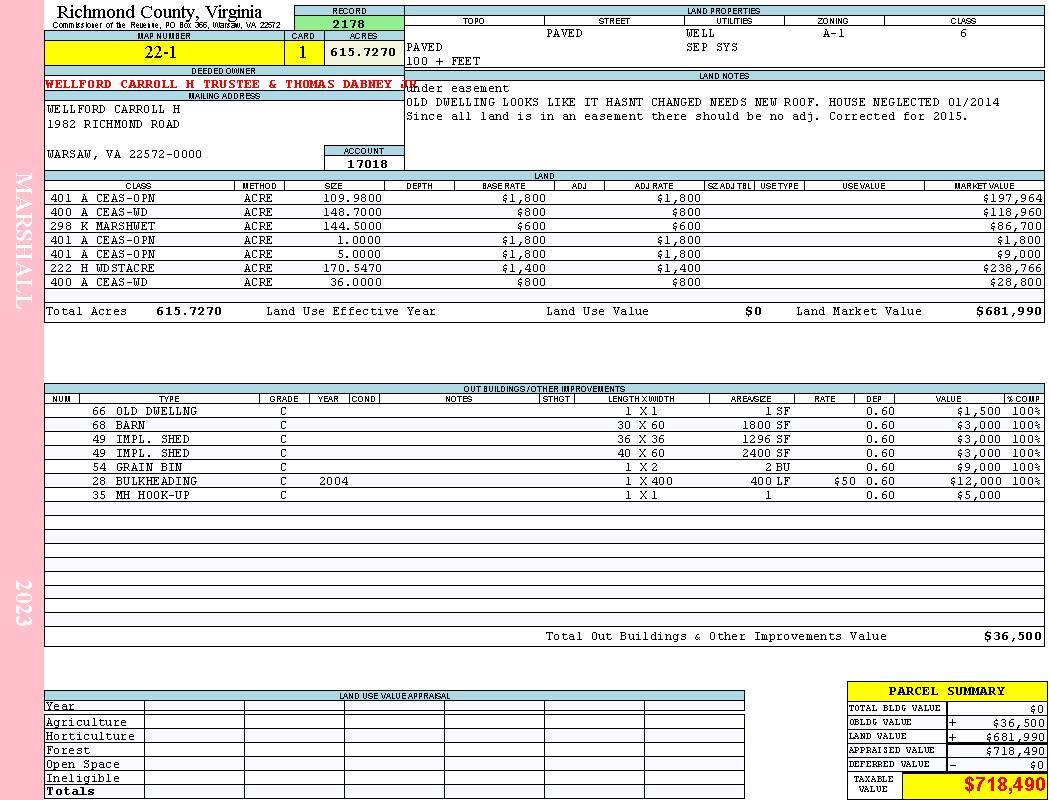The height and width of the screenshot is (800, 1050).
Task: Click the barn dimensions 30 X 60
Action: [x=641, y=426]
